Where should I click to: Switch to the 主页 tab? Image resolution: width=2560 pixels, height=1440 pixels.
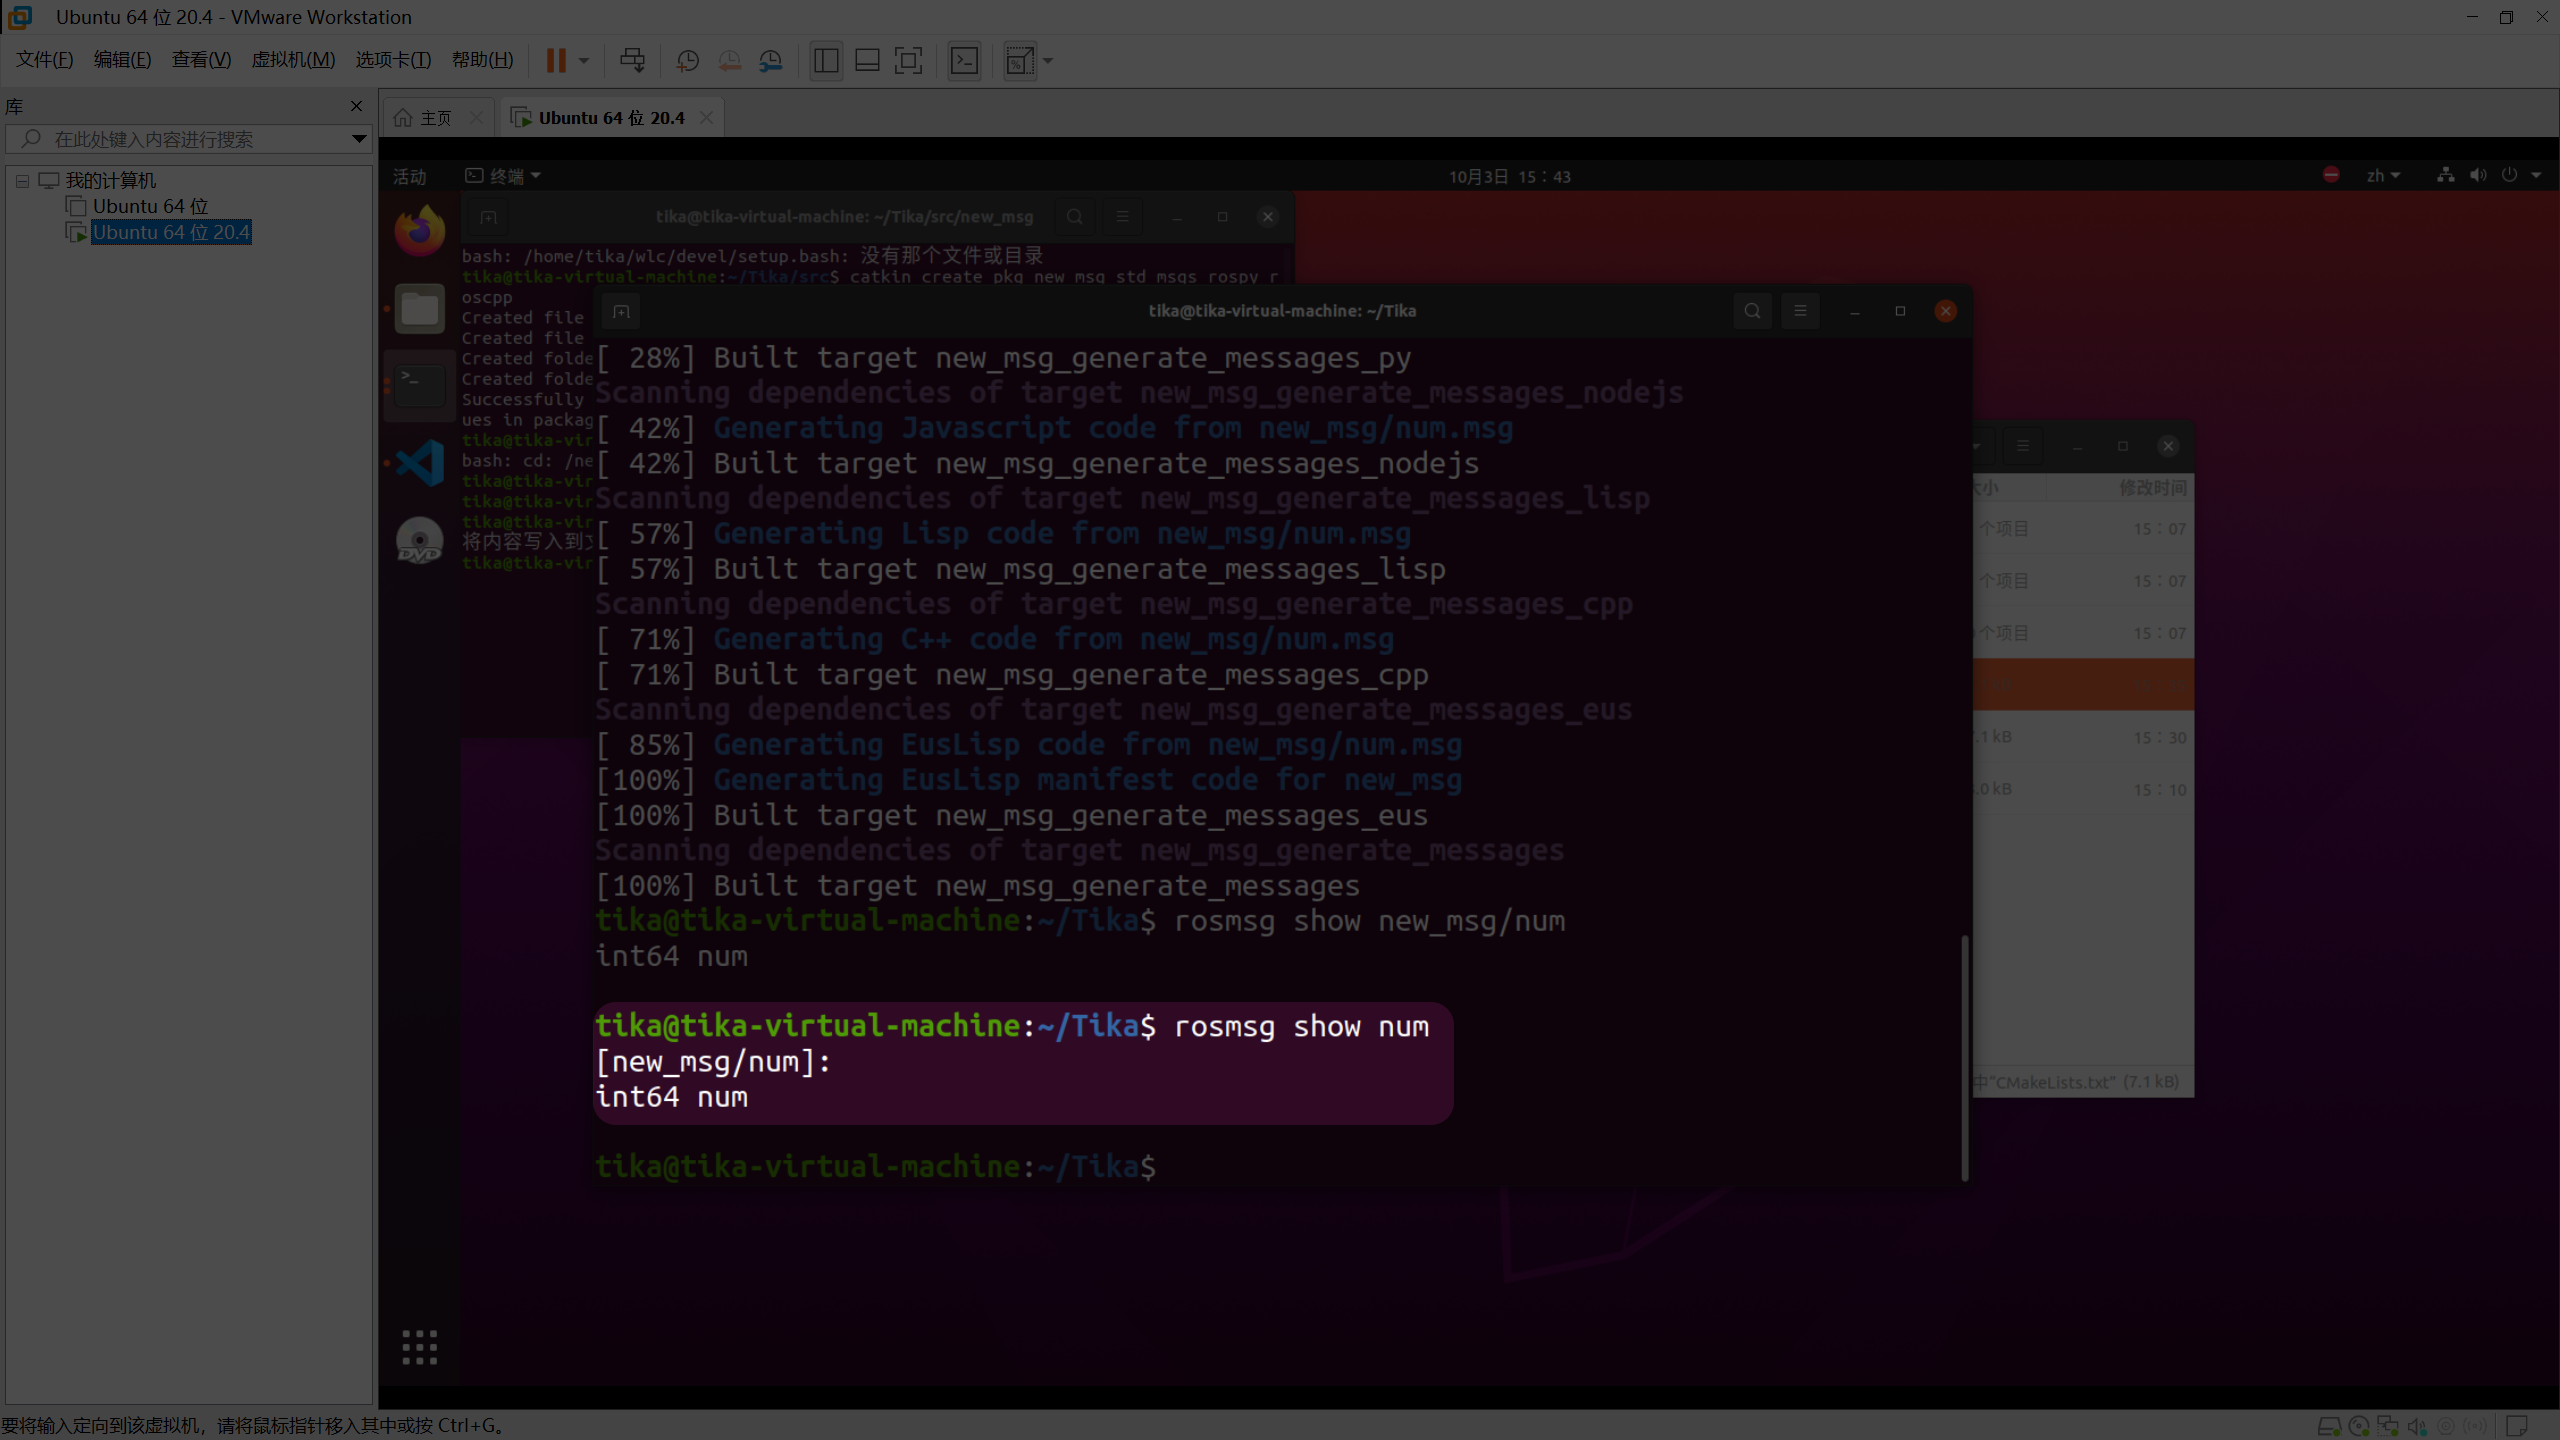(x=435, y=118)
